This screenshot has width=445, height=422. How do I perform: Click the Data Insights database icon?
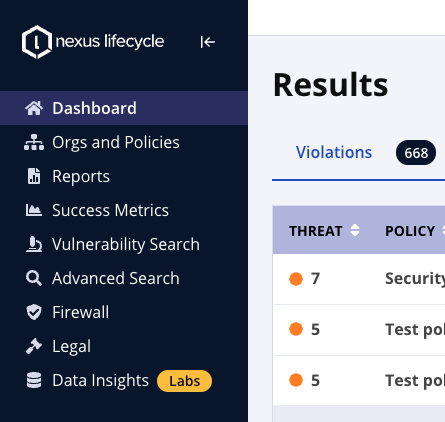point(34,380)
